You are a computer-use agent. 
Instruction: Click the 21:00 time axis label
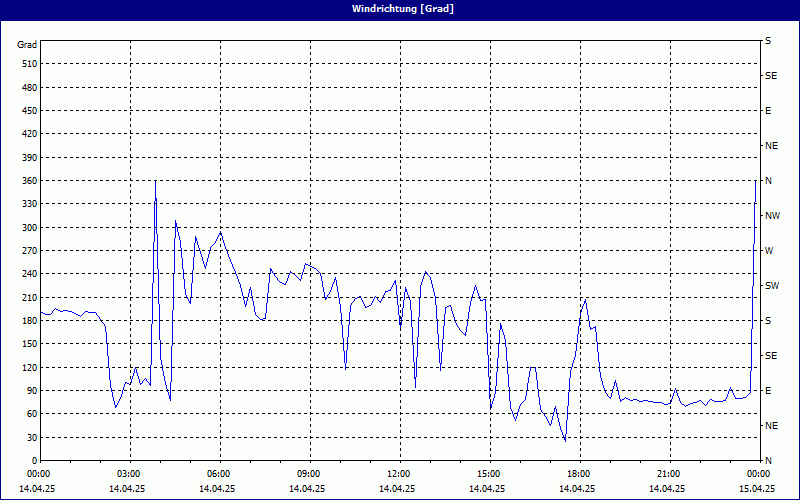click(x=669, y=474)
